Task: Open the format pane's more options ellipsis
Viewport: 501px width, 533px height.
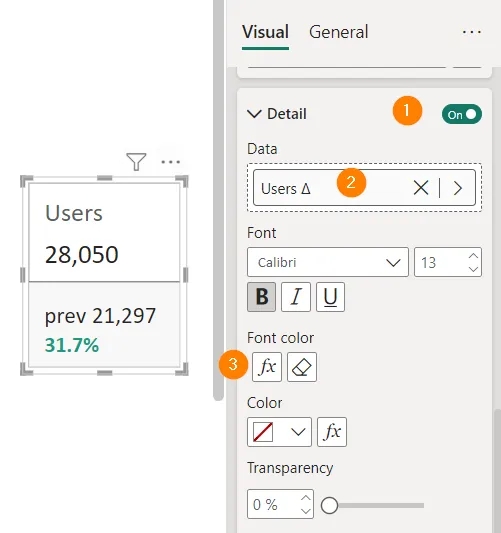Action: pos(471,32)
